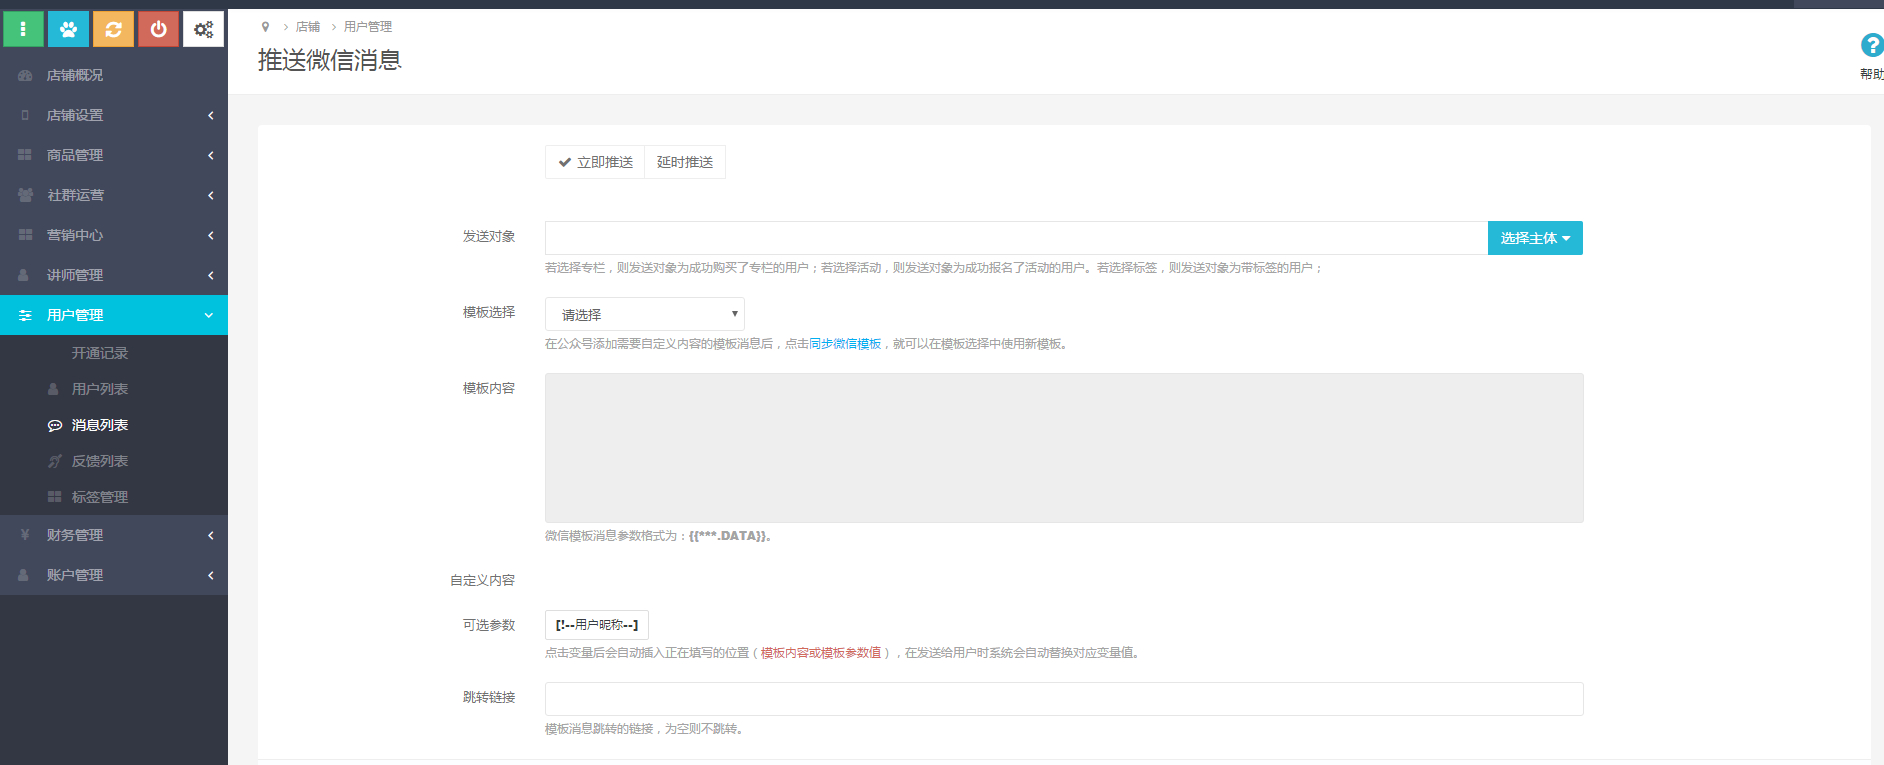The height and width of the screenshot is (765, 1884).
Task: Switch to 延时推送 mode
Action: (685, 162)
